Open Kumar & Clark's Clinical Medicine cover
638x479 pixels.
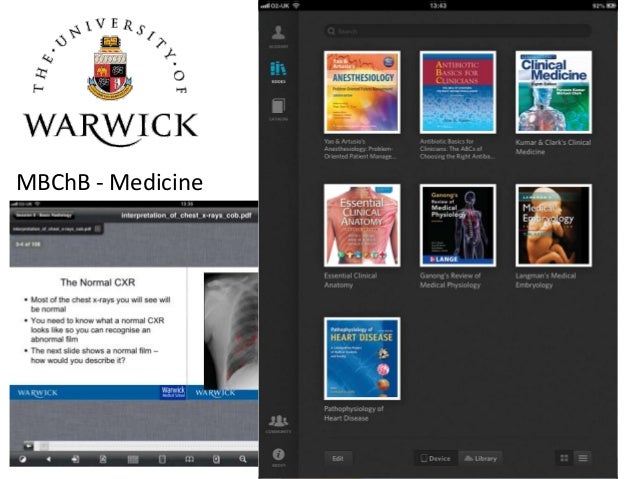(x=553, y=92)
